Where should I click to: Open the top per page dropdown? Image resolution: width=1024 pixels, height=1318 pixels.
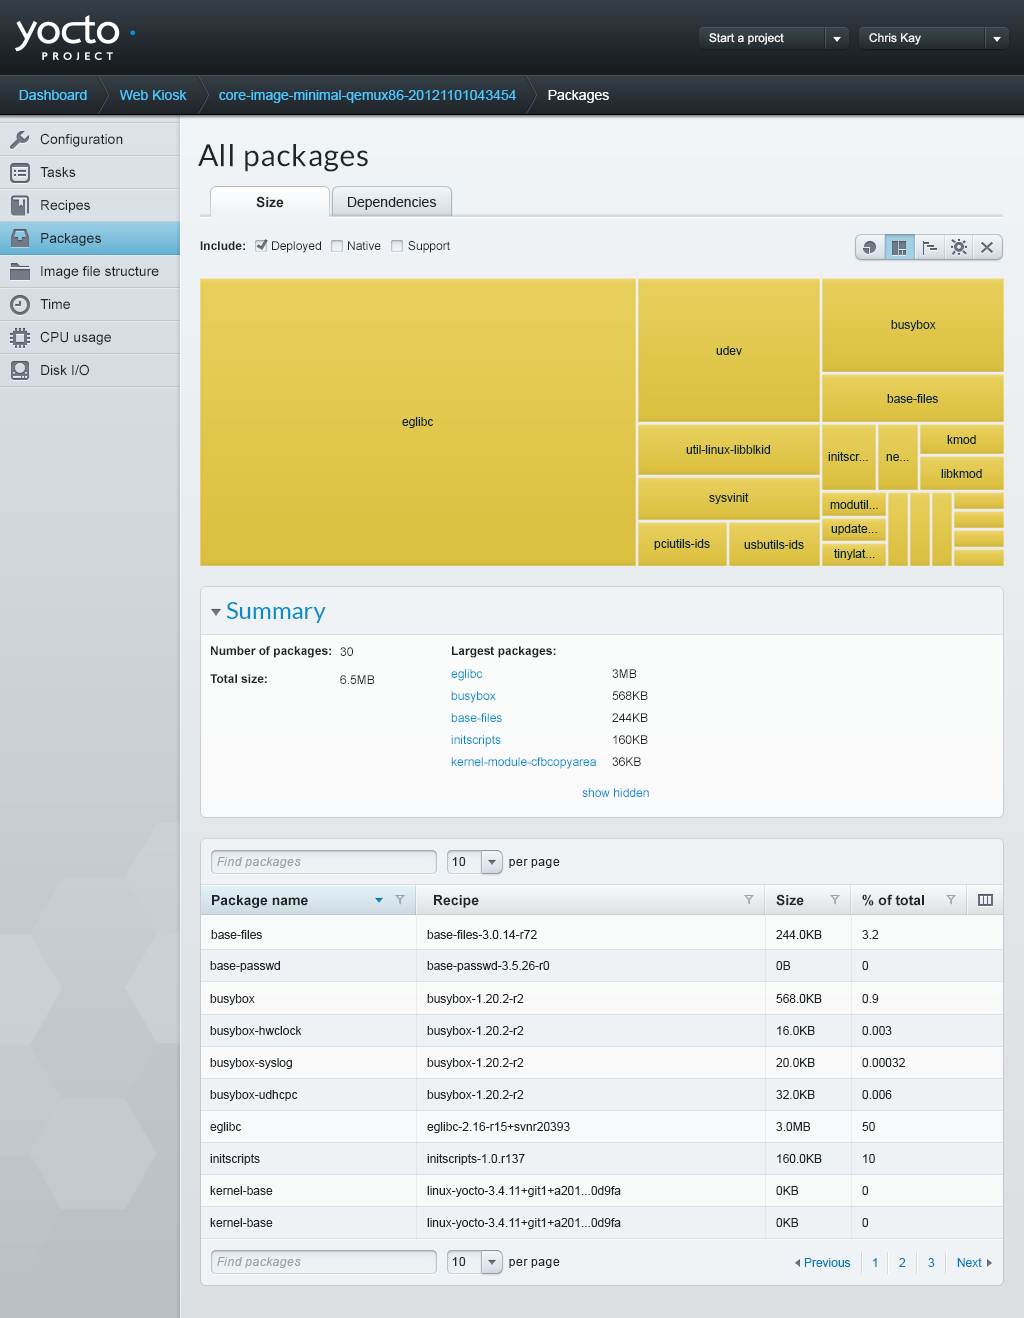click(491, 862)
